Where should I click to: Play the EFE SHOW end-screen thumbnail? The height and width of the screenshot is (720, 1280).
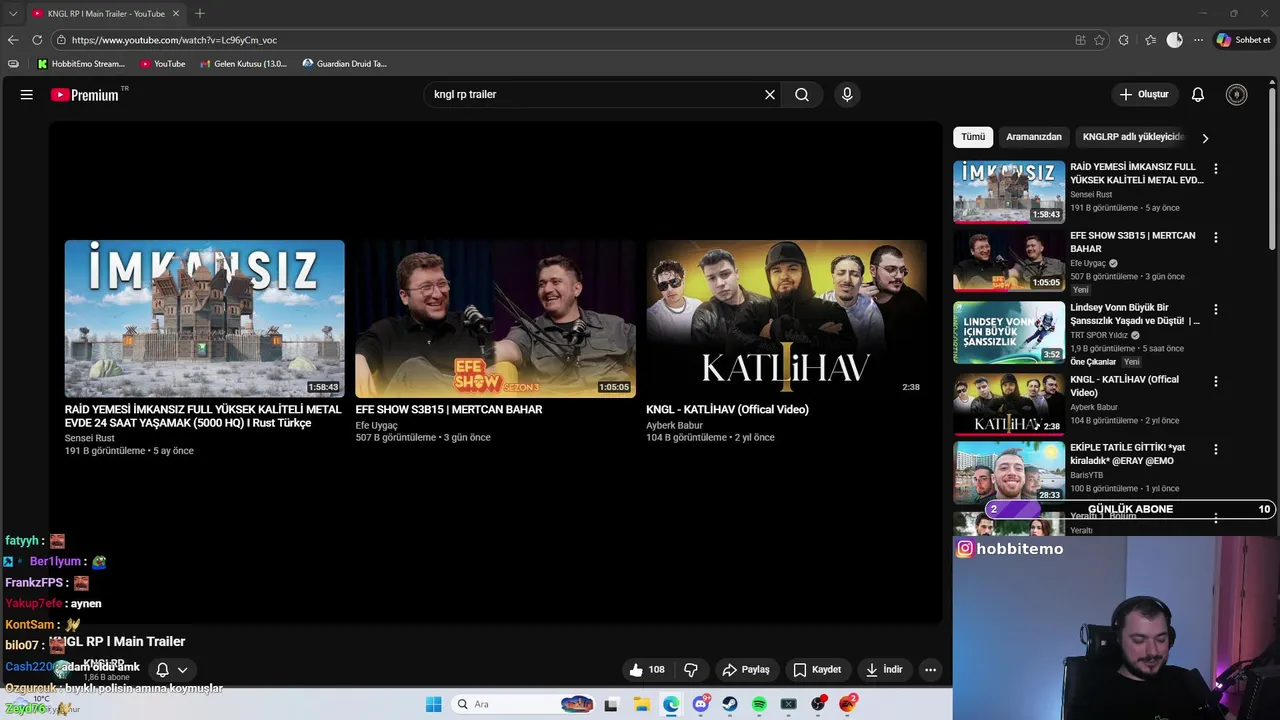(x=495, y=319)
